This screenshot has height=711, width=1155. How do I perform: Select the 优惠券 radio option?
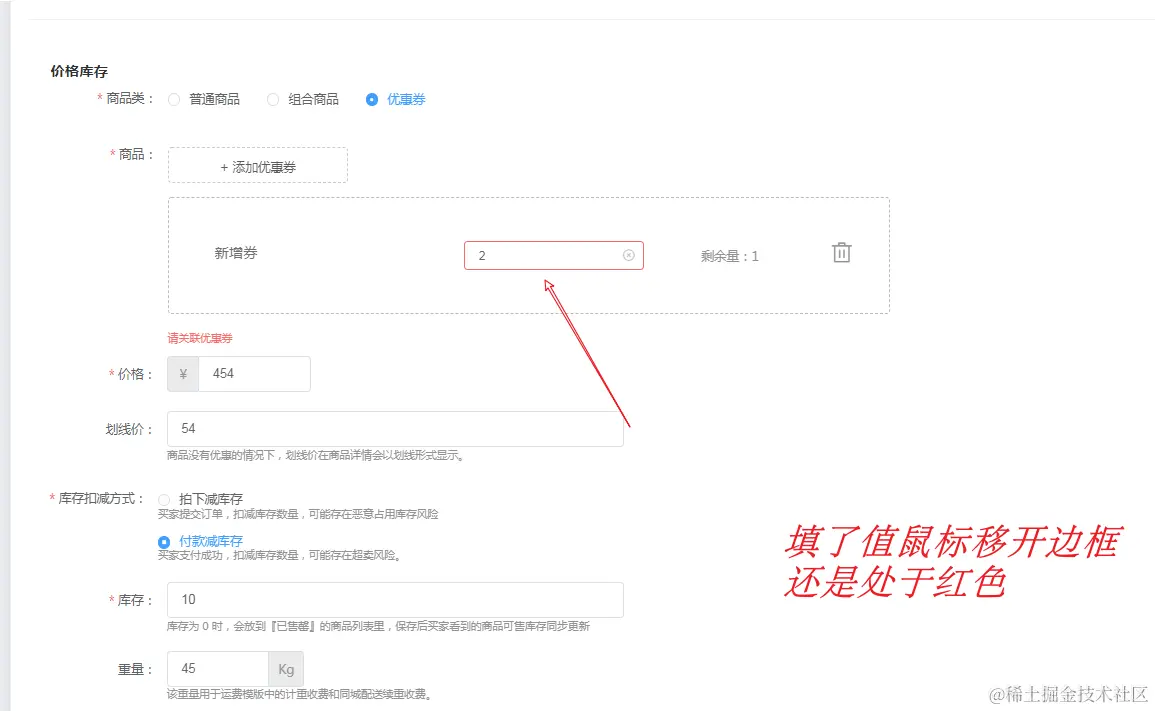pyautogui.click(x=372, y=99)
